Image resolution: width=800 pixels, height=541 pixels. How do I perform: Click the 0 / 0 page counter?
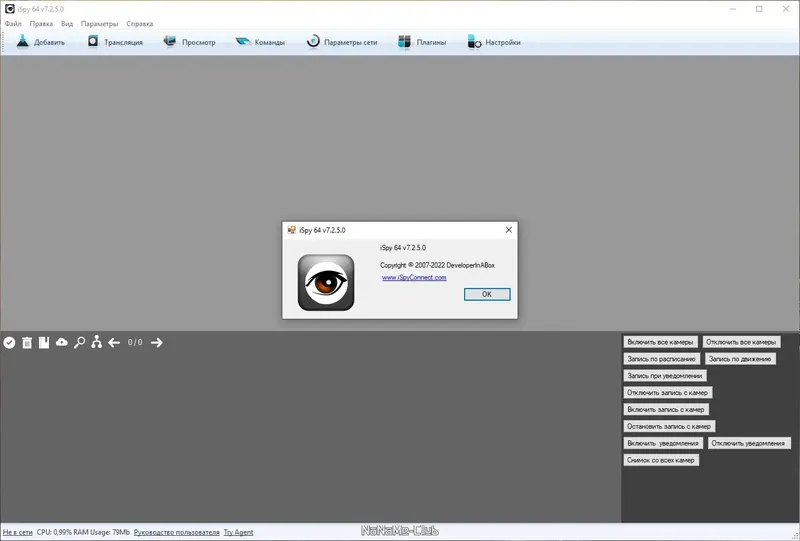pos(135,342)
